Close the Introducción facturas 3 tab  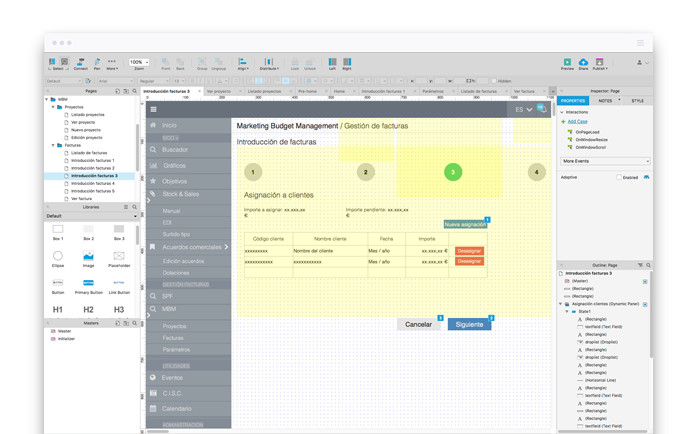click(x=199, y=91)
